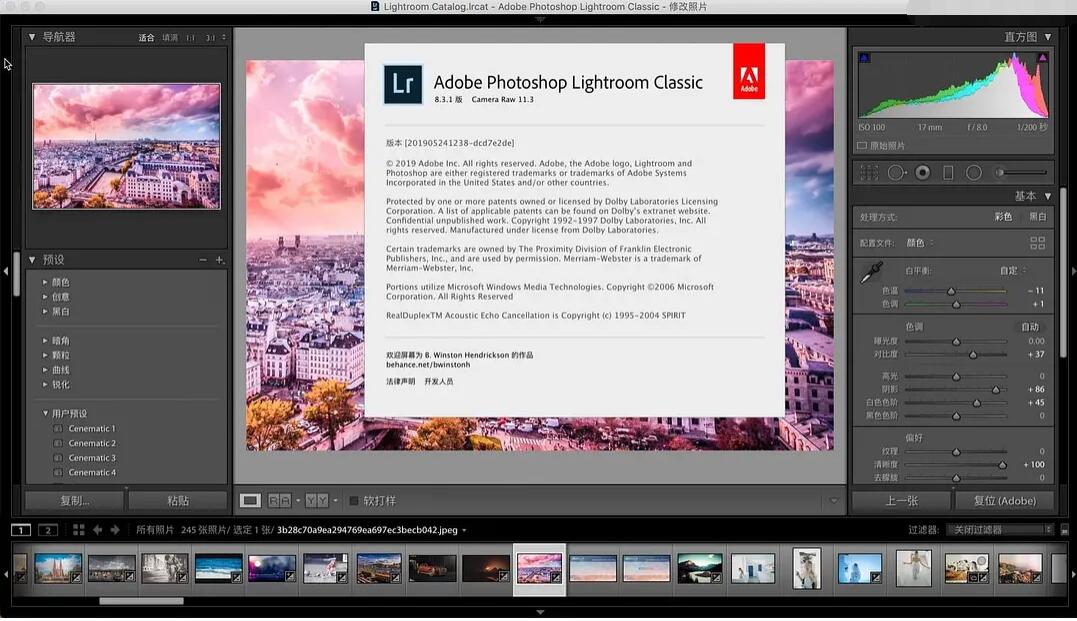The image size is (1077, 621).
Task: Select the Spot Removal tool
Action: (896, 173)
